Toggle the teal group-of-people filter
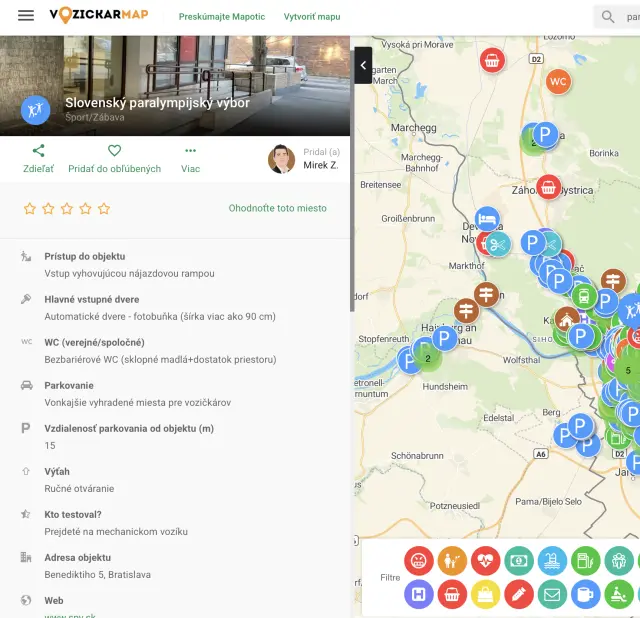This screenshot has width=640, height=618. coord(619,560)
